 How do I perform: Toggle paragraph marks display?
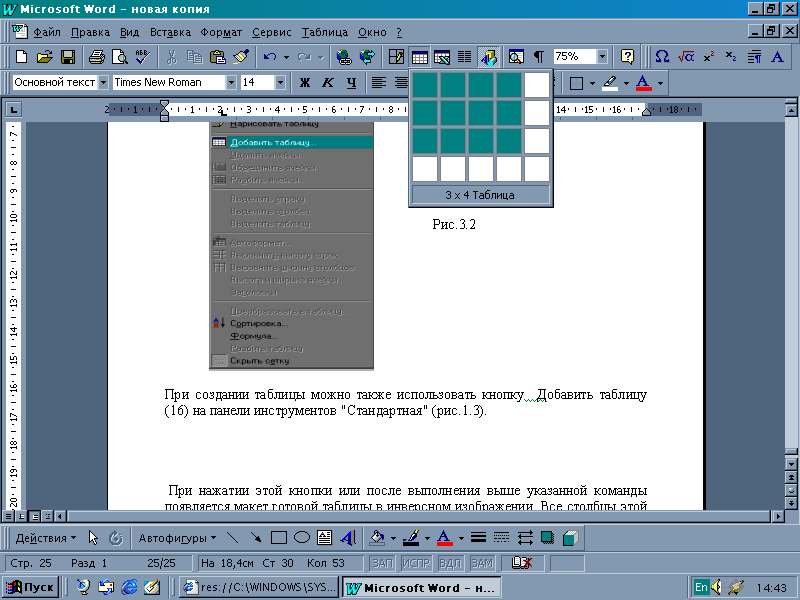pyautogui.click(x=538, y=57)
